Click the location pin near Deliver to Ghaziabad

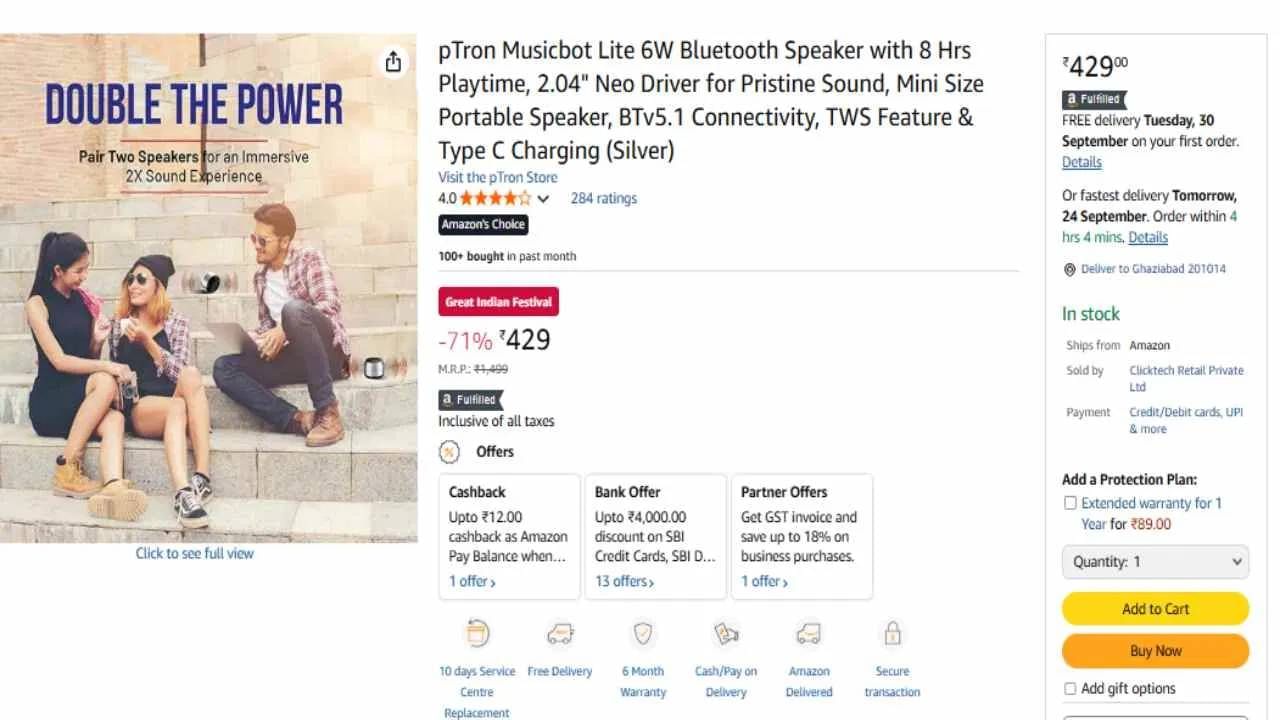click(1068, 268)
